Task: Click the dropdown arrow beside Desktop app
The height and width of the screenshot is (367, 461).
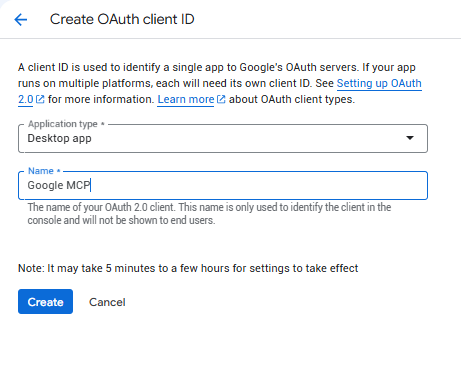Action: (410, 138)
